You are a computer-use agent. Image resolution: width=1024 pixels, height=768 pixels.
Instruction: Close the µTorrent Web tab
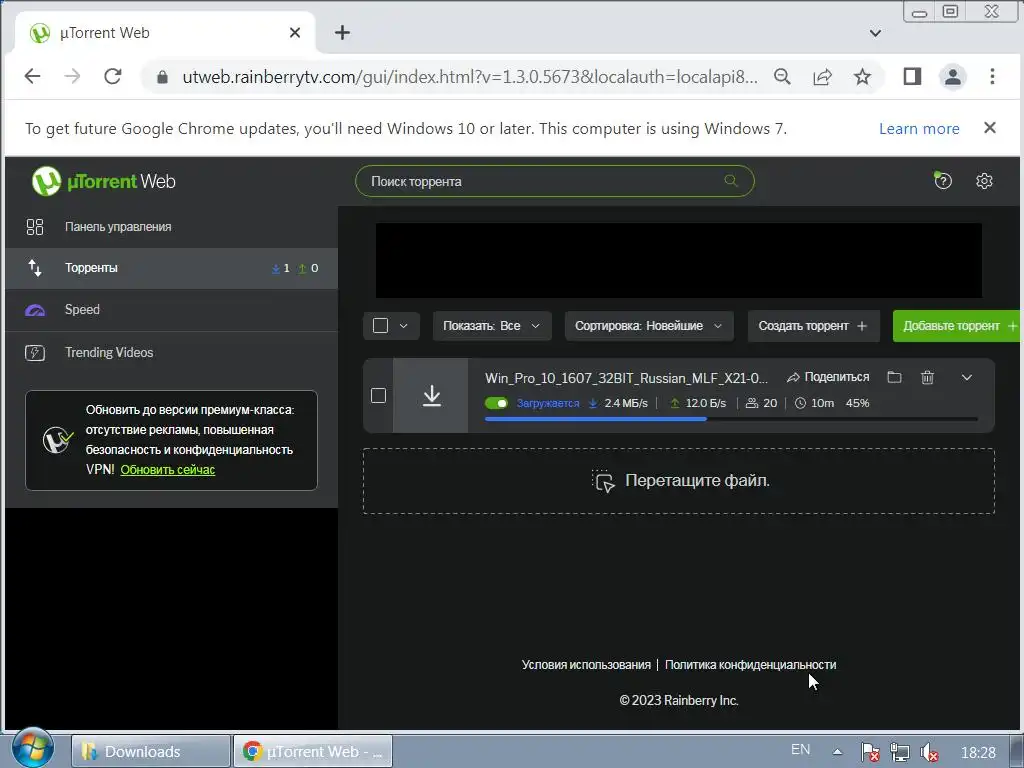tap(295, 33)
